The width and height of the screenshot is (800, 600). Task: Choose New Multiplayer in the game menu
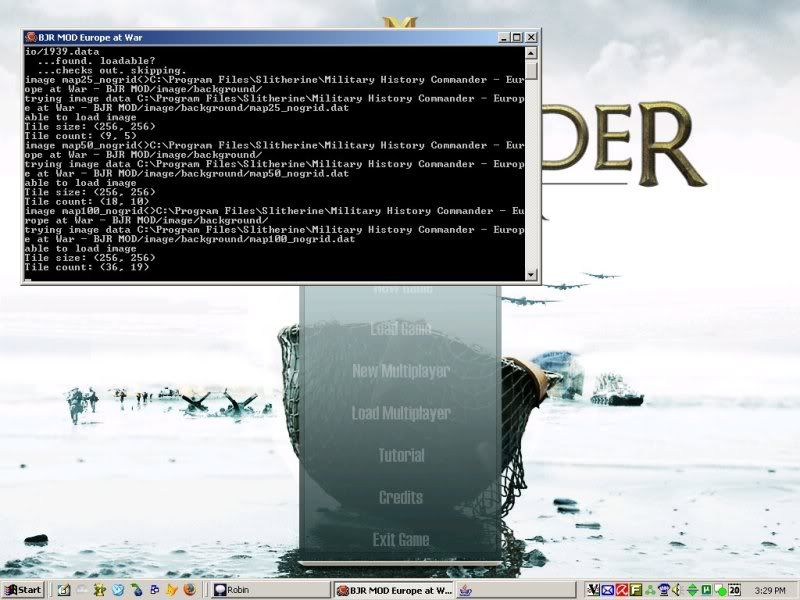click(x=401, y=371)
